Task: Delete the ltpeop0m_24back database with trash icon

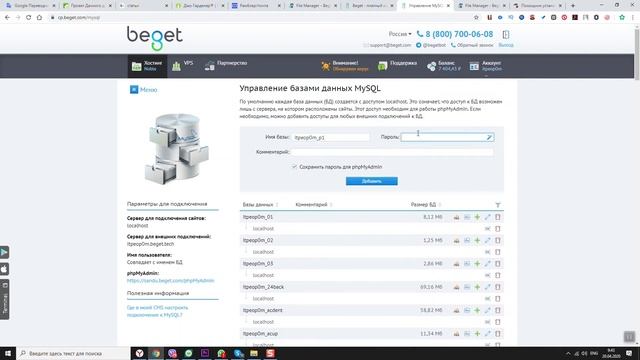Action: pyautogui.click(x=498, y=287)
